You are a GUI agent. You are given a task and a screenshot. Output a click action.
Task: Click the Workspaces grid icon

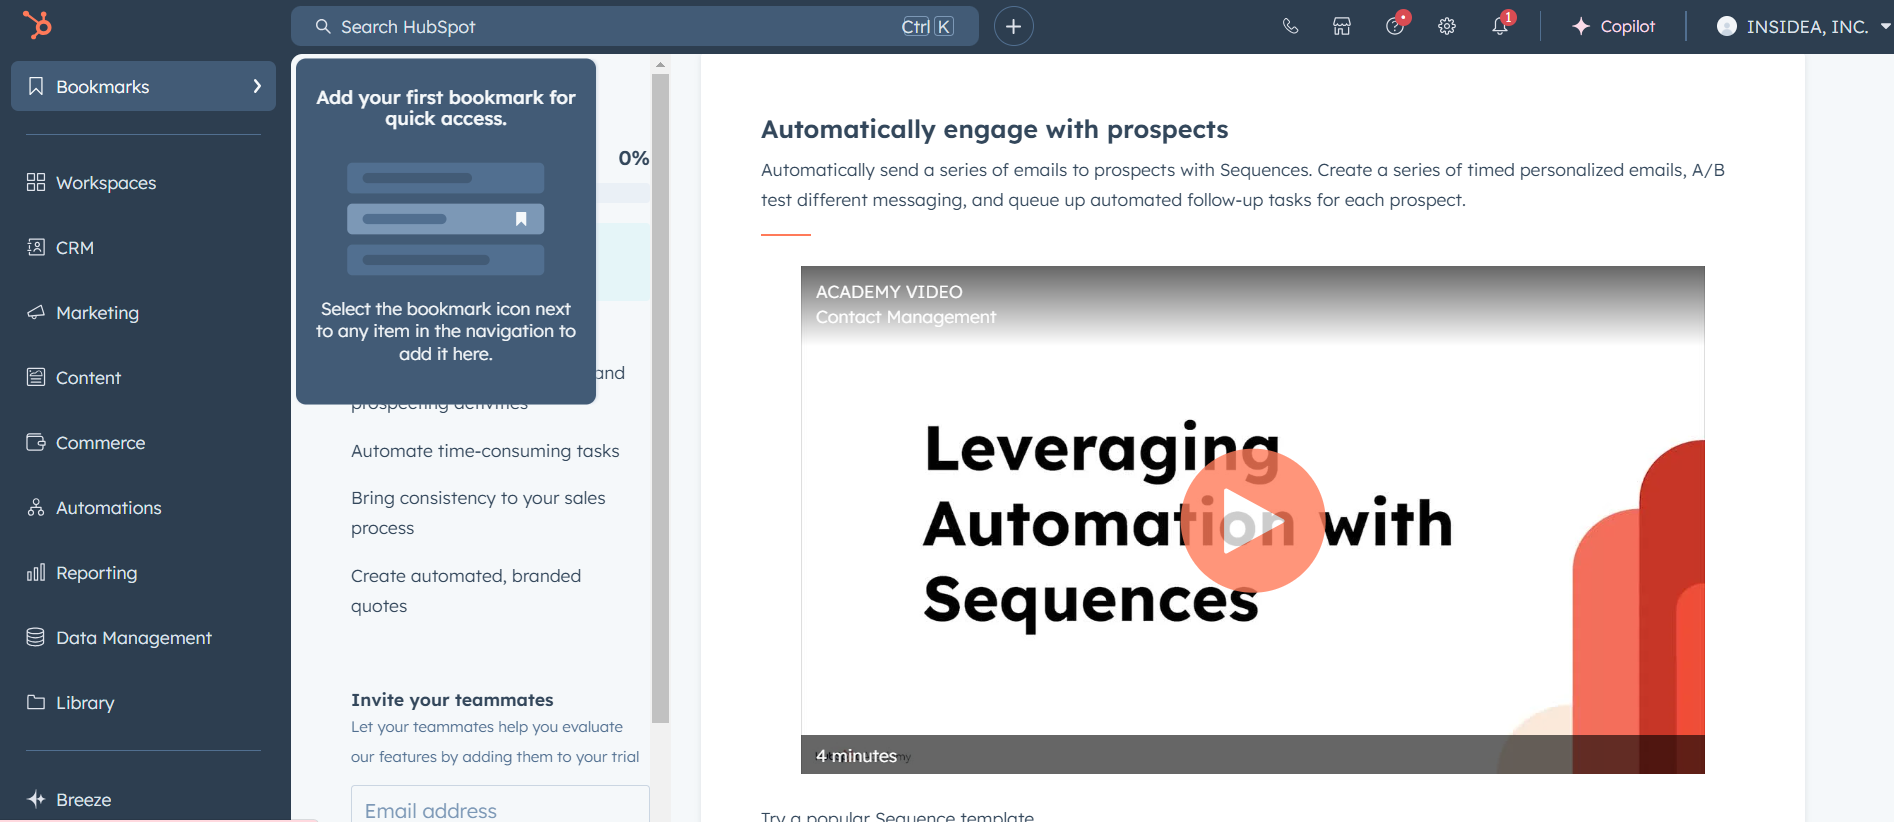tap(36, 182)
